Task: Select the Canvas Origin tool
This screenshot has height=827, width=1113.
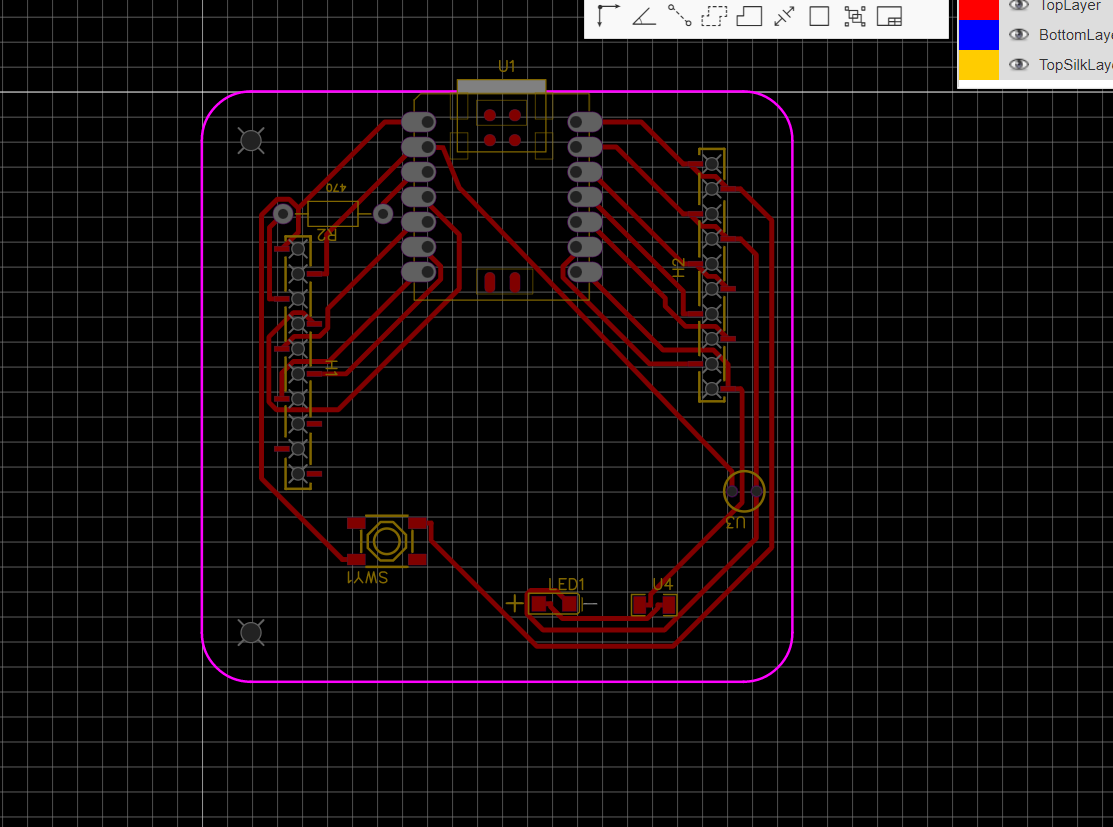Action: [608, 16]
